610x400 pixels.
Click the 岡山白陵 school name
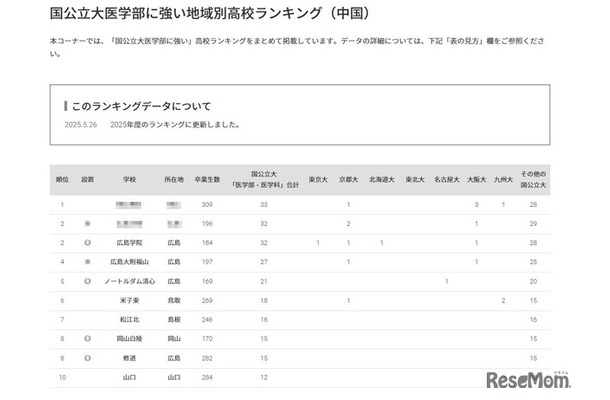[x=129, y=338]
